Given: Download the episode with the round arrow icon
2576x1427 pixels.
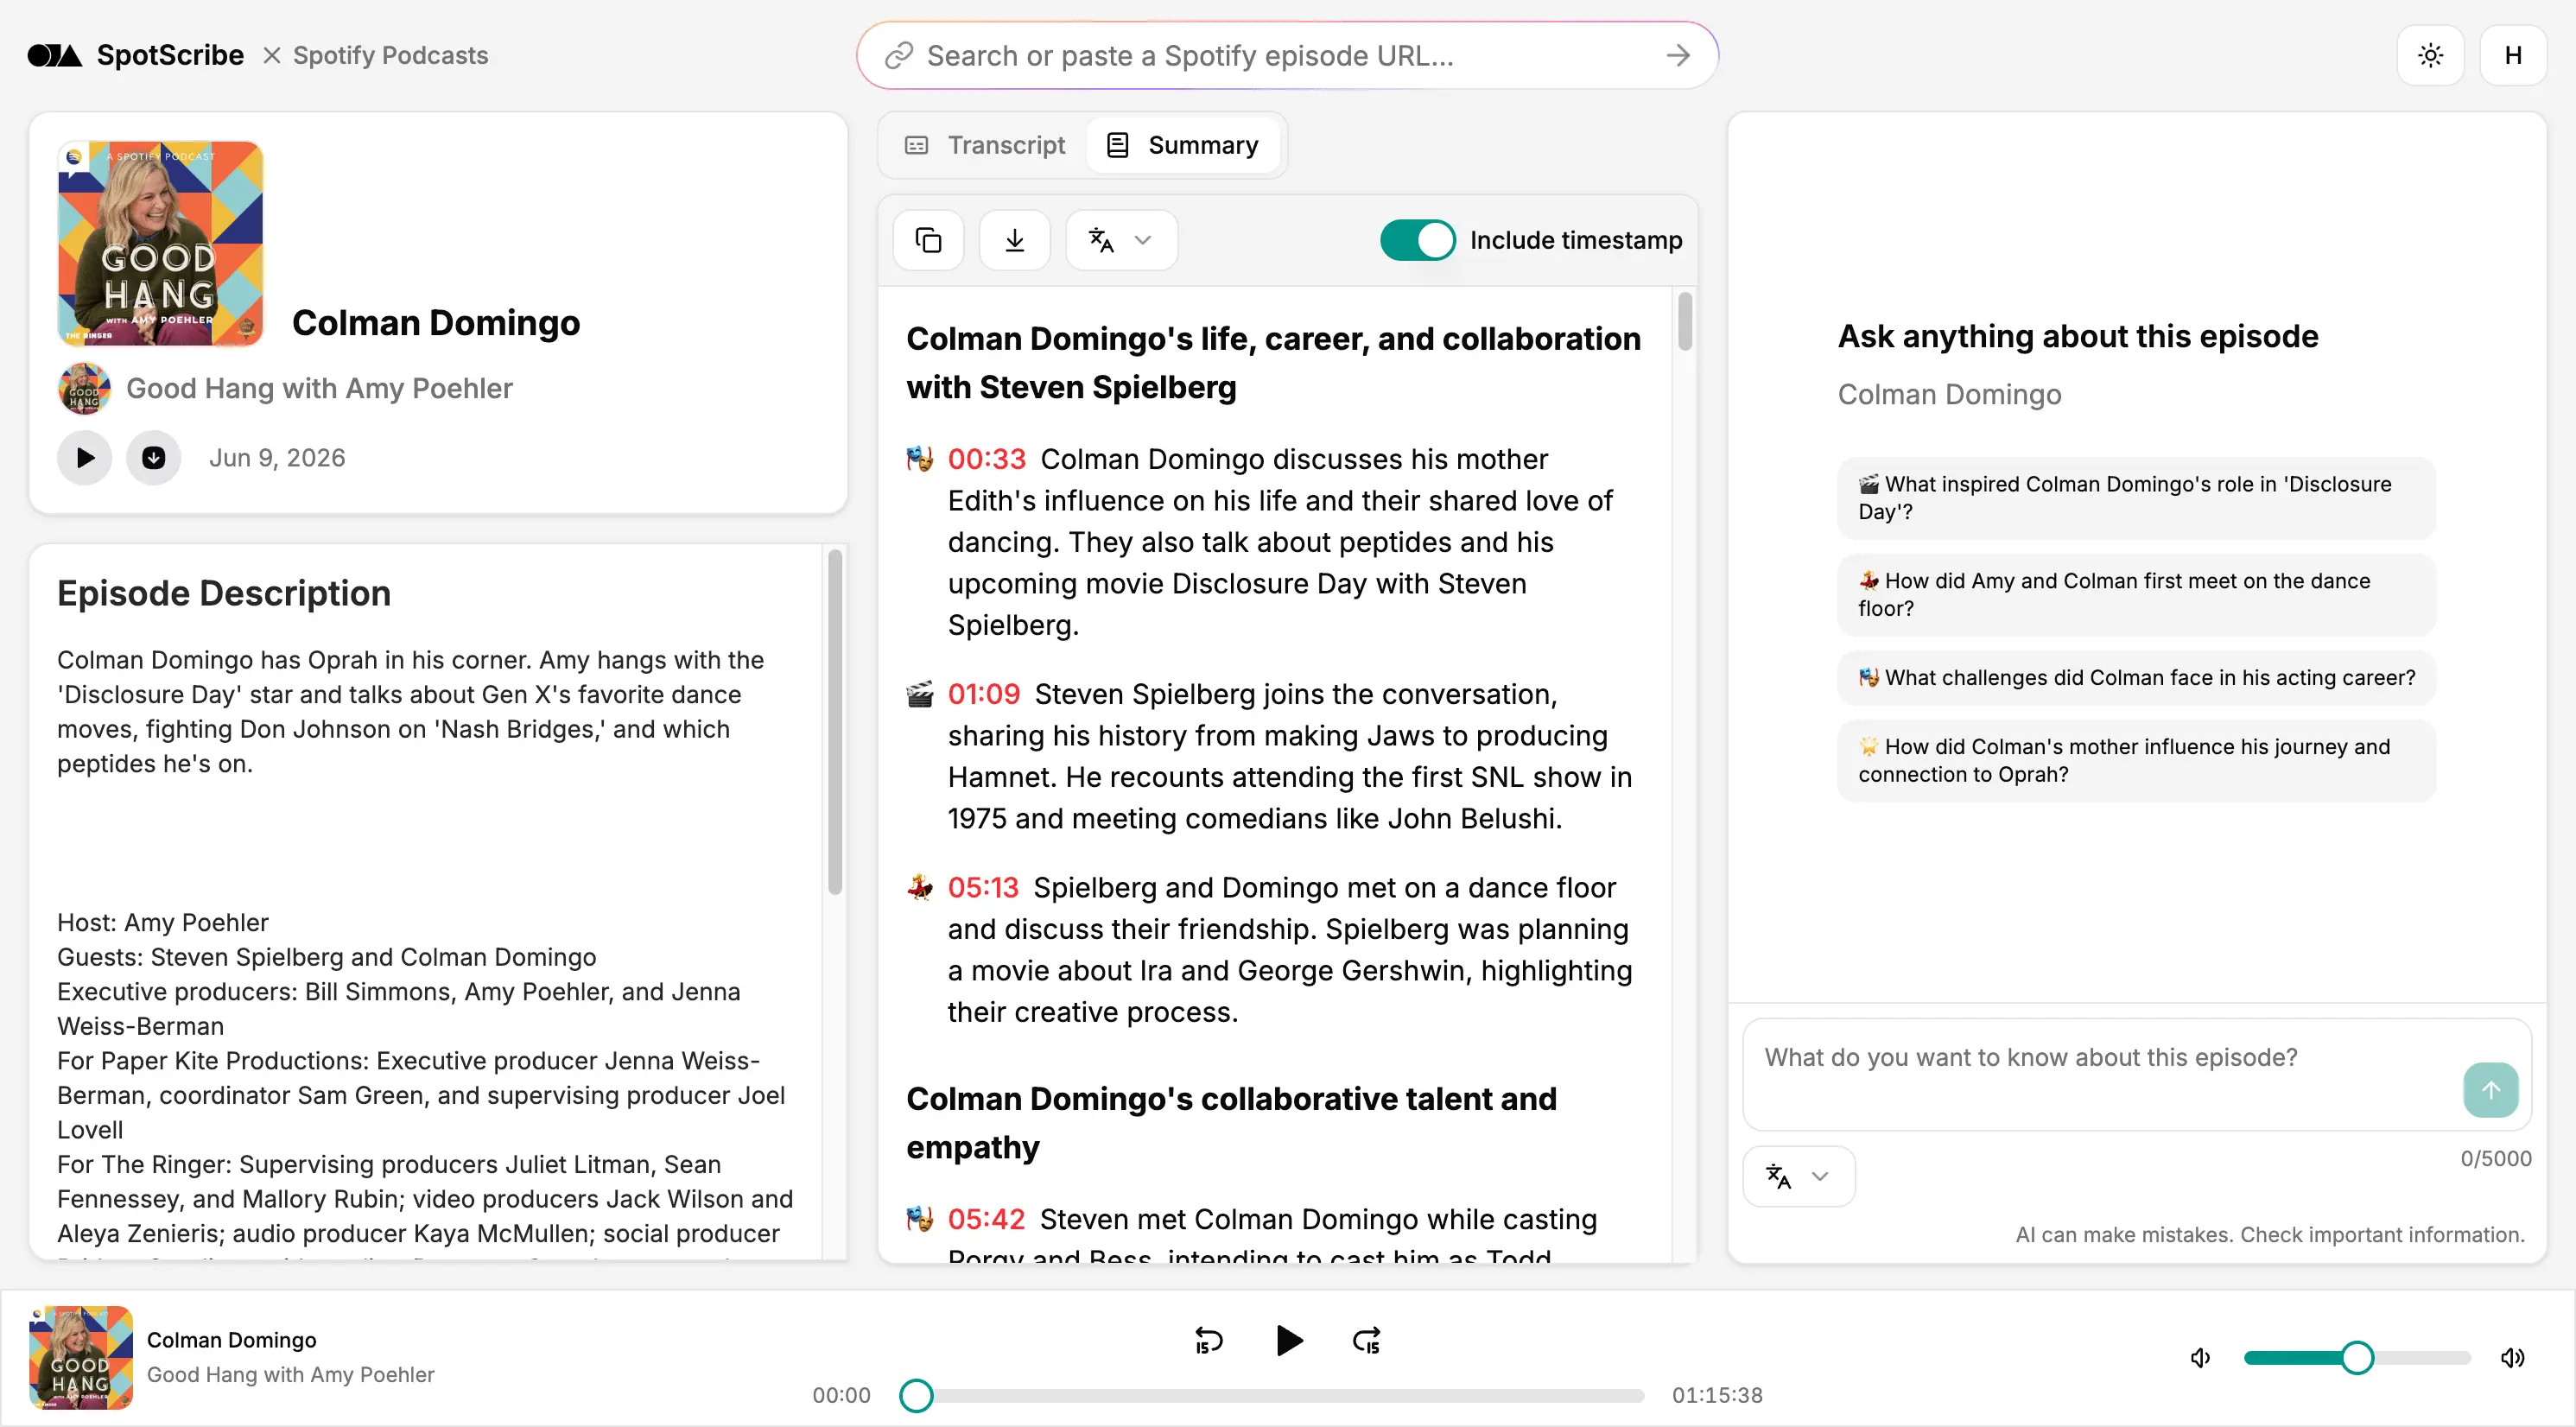Looking at the screenshot, I should (x=153, y=457).
